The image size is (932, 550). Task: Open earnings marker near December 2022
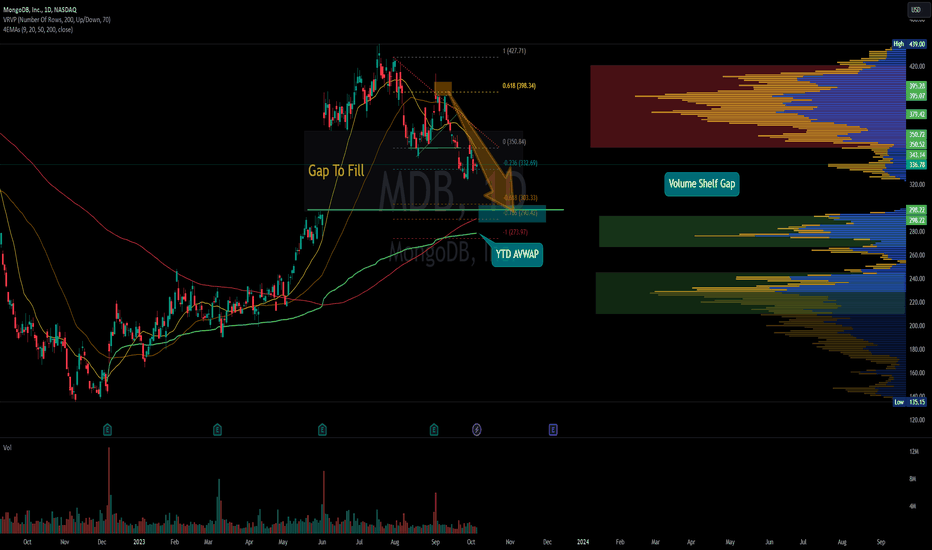pos(108,429)
